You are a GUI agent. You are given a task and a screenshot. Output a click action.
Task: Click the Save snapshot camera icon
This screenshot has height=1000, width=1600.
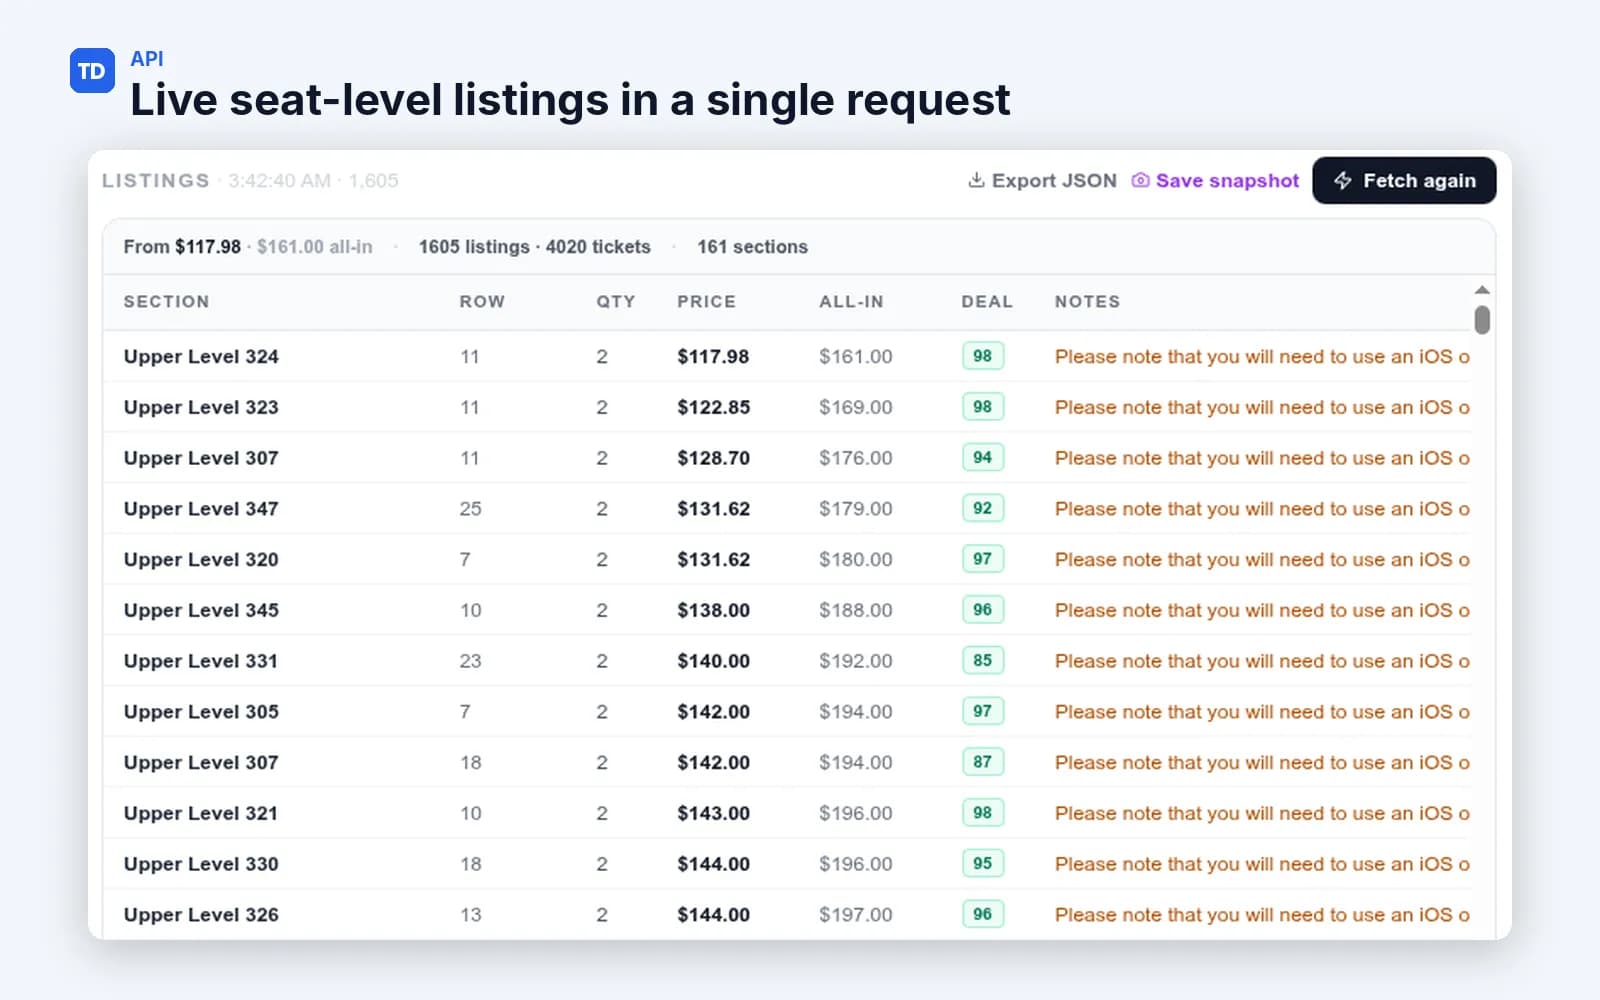(1140, 180)
